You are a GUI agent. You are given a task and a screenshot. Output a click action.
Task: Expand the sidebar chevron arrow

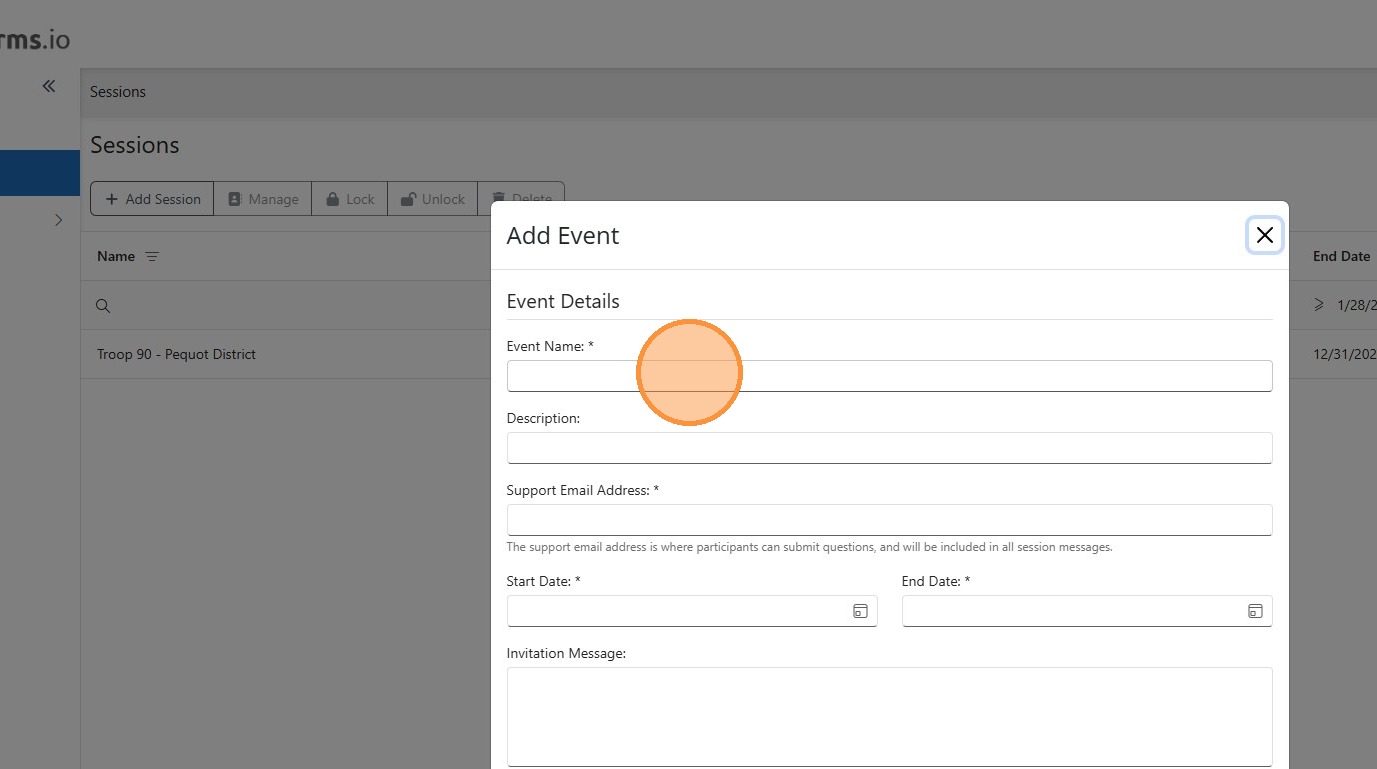[58, 220]
